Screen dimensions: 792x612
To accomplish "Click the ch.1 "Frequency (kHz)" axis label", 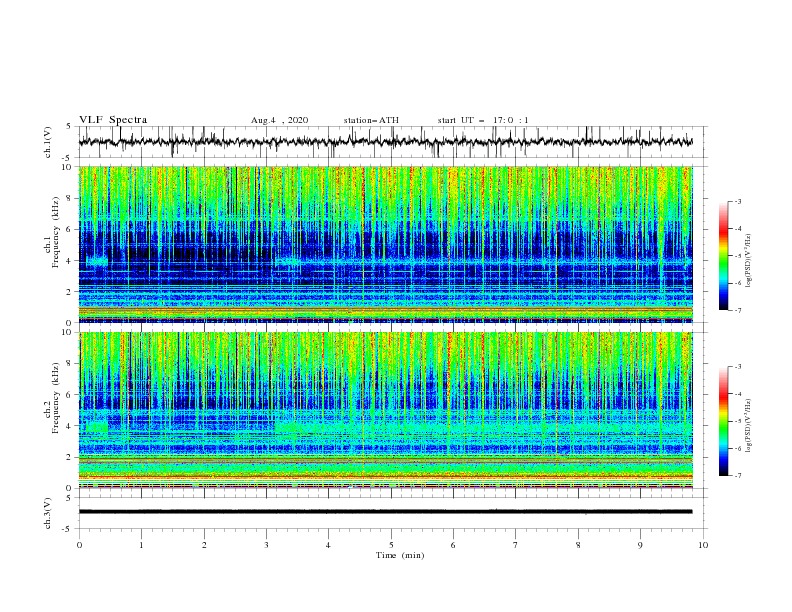I will (56, 232).
